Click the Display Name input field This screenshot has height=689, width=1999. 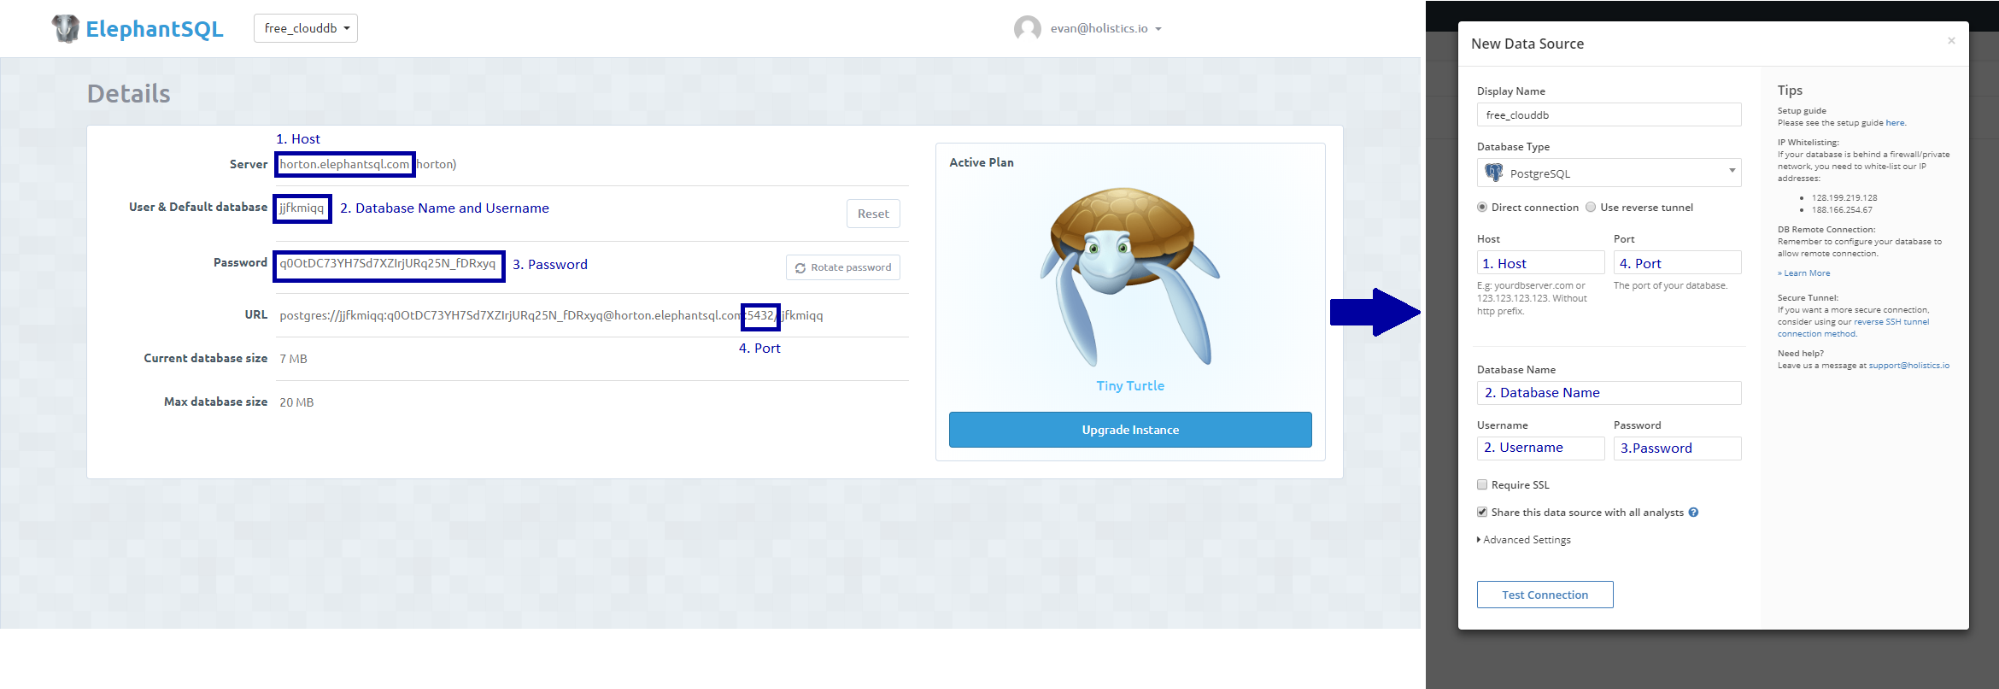[x=1609, y=115]
